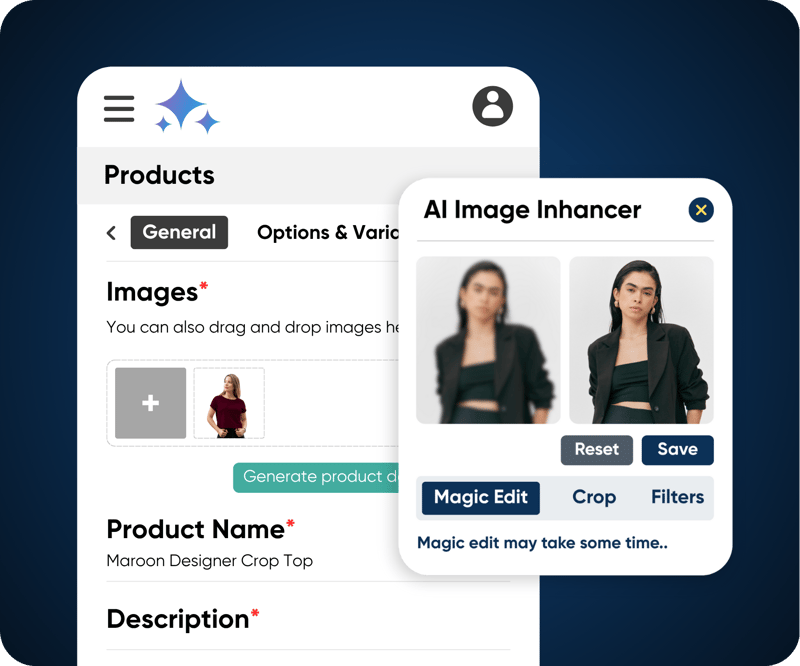
Task: Select the Magic Edit tab
Action: coord(481,498)
